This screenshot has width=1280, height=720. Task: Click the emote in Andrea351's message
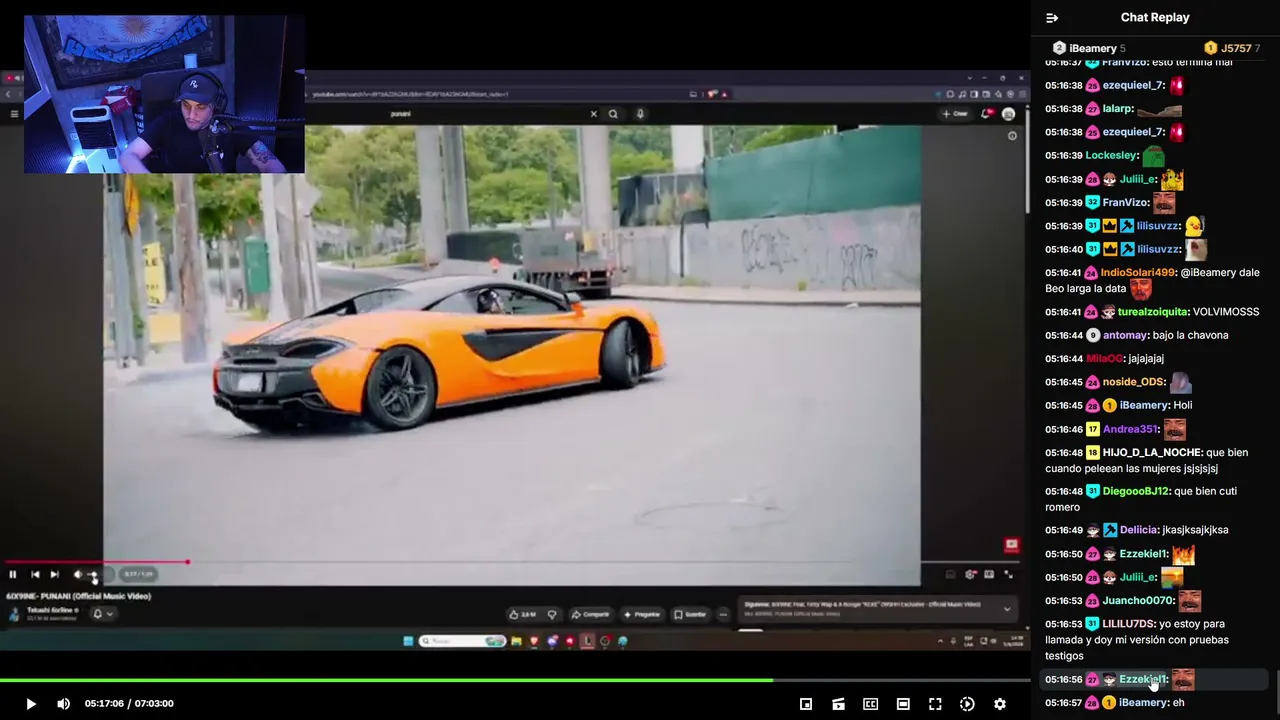point(1174,429)
